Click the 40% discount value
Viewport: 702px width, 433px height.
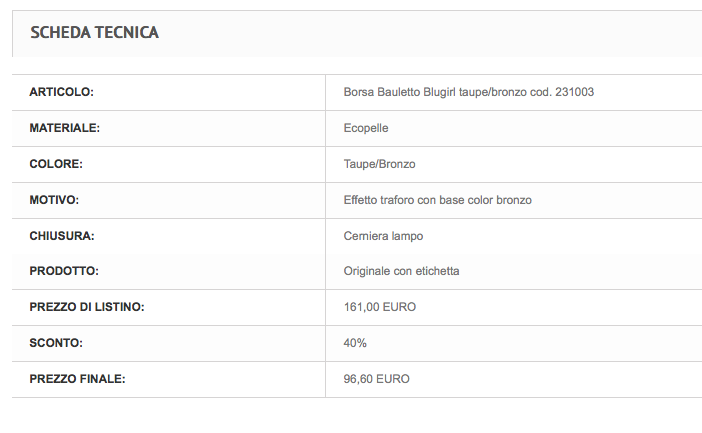click(355, 343)
